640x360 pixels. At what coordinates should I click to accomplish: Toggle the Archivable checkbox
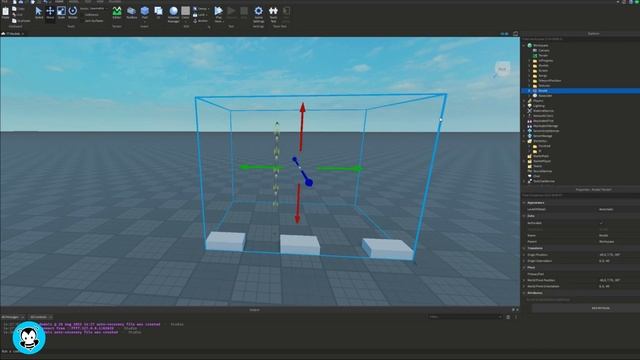click(601, 223)
